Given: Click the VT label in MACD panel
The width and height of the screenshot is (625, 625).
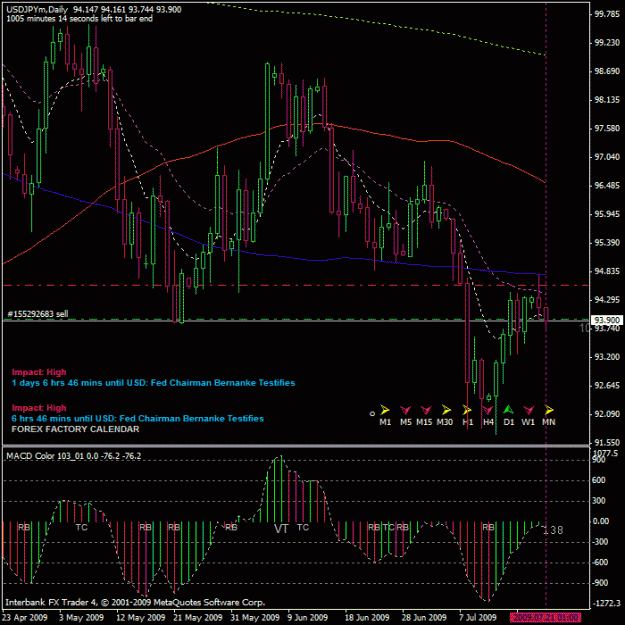Looking at the screenshot, I should tap(281, 529).
